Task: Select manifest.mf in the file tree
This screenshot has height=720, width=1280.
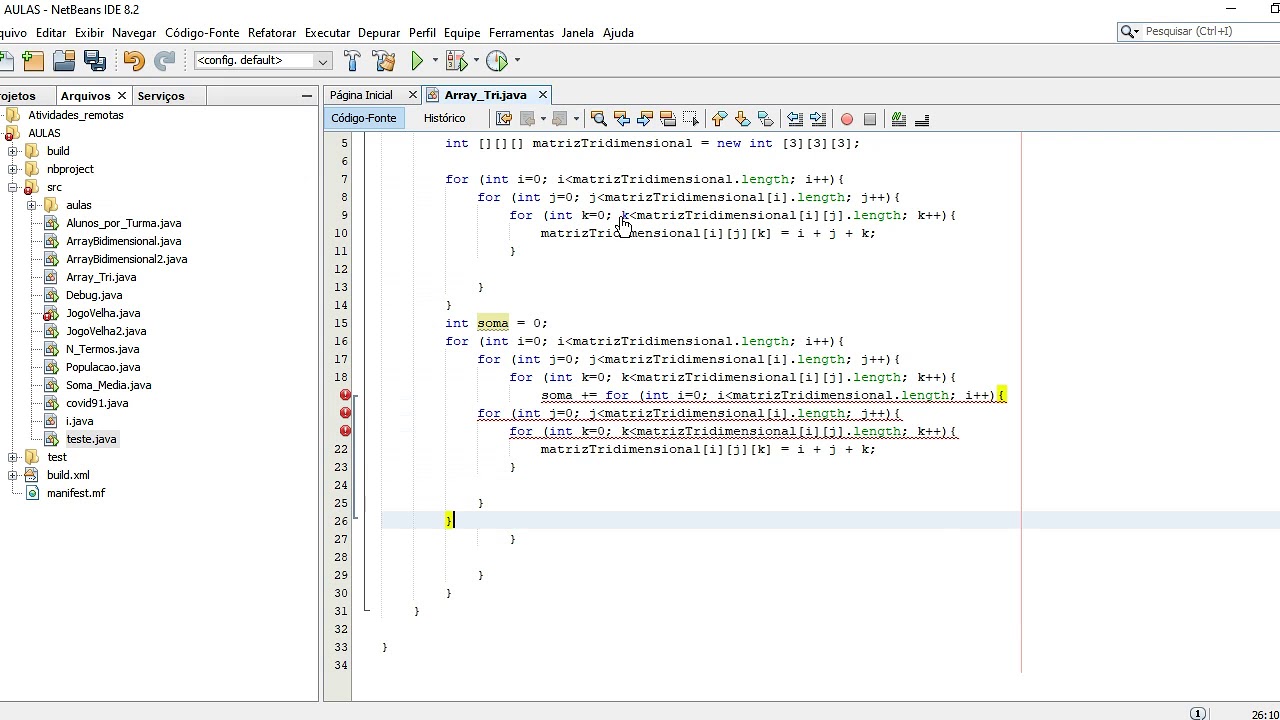Action: (75, 493)
